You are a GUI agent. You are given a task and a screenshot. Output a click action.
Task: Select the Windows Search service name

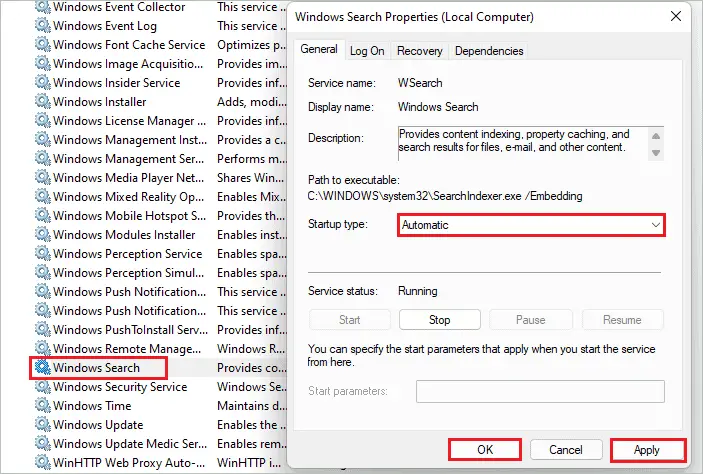pyautogui.click(x=96, y=368)
